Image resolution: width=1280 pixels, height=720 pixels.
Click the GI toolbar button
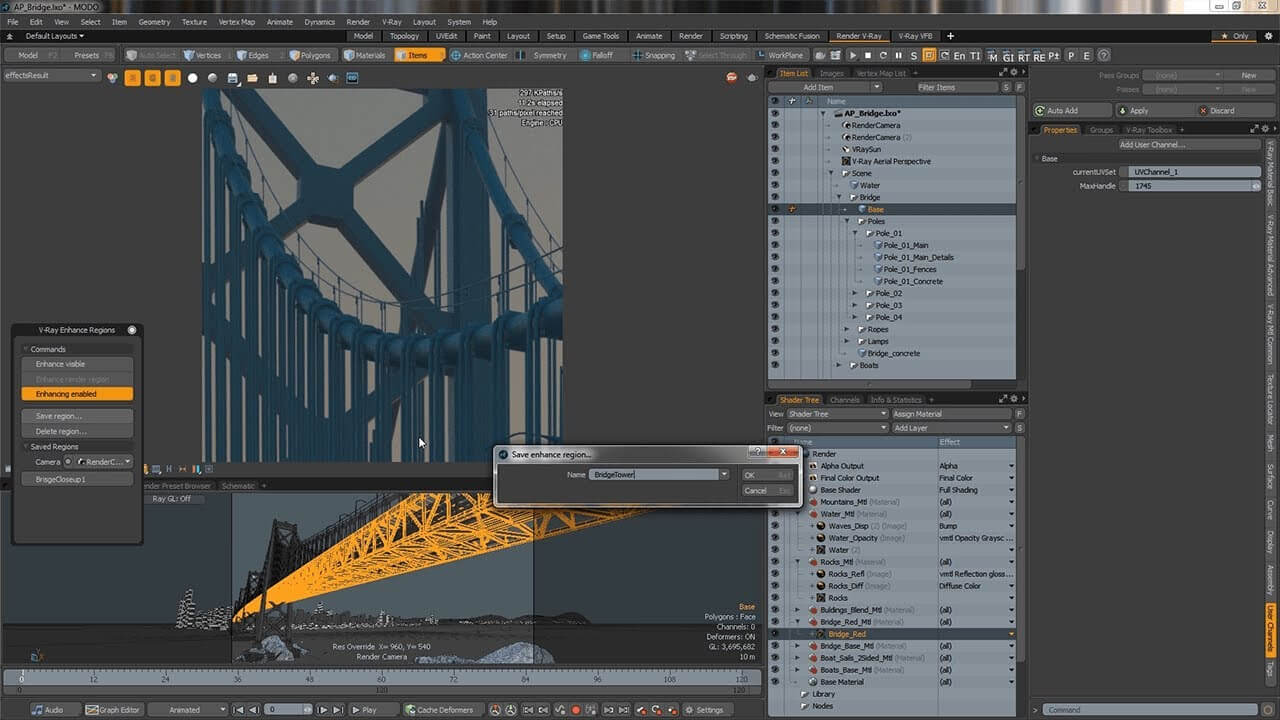coord(1008,56)
